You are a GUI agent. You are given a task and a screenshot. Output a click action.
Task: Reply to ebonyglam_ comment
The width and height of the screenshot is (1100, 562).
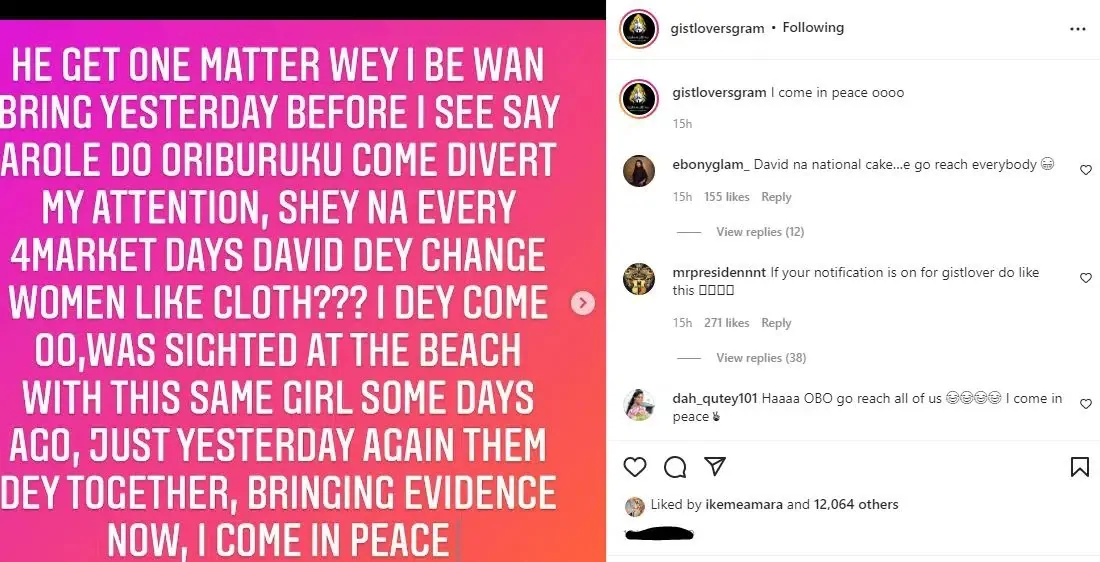[x=776, y=197]
